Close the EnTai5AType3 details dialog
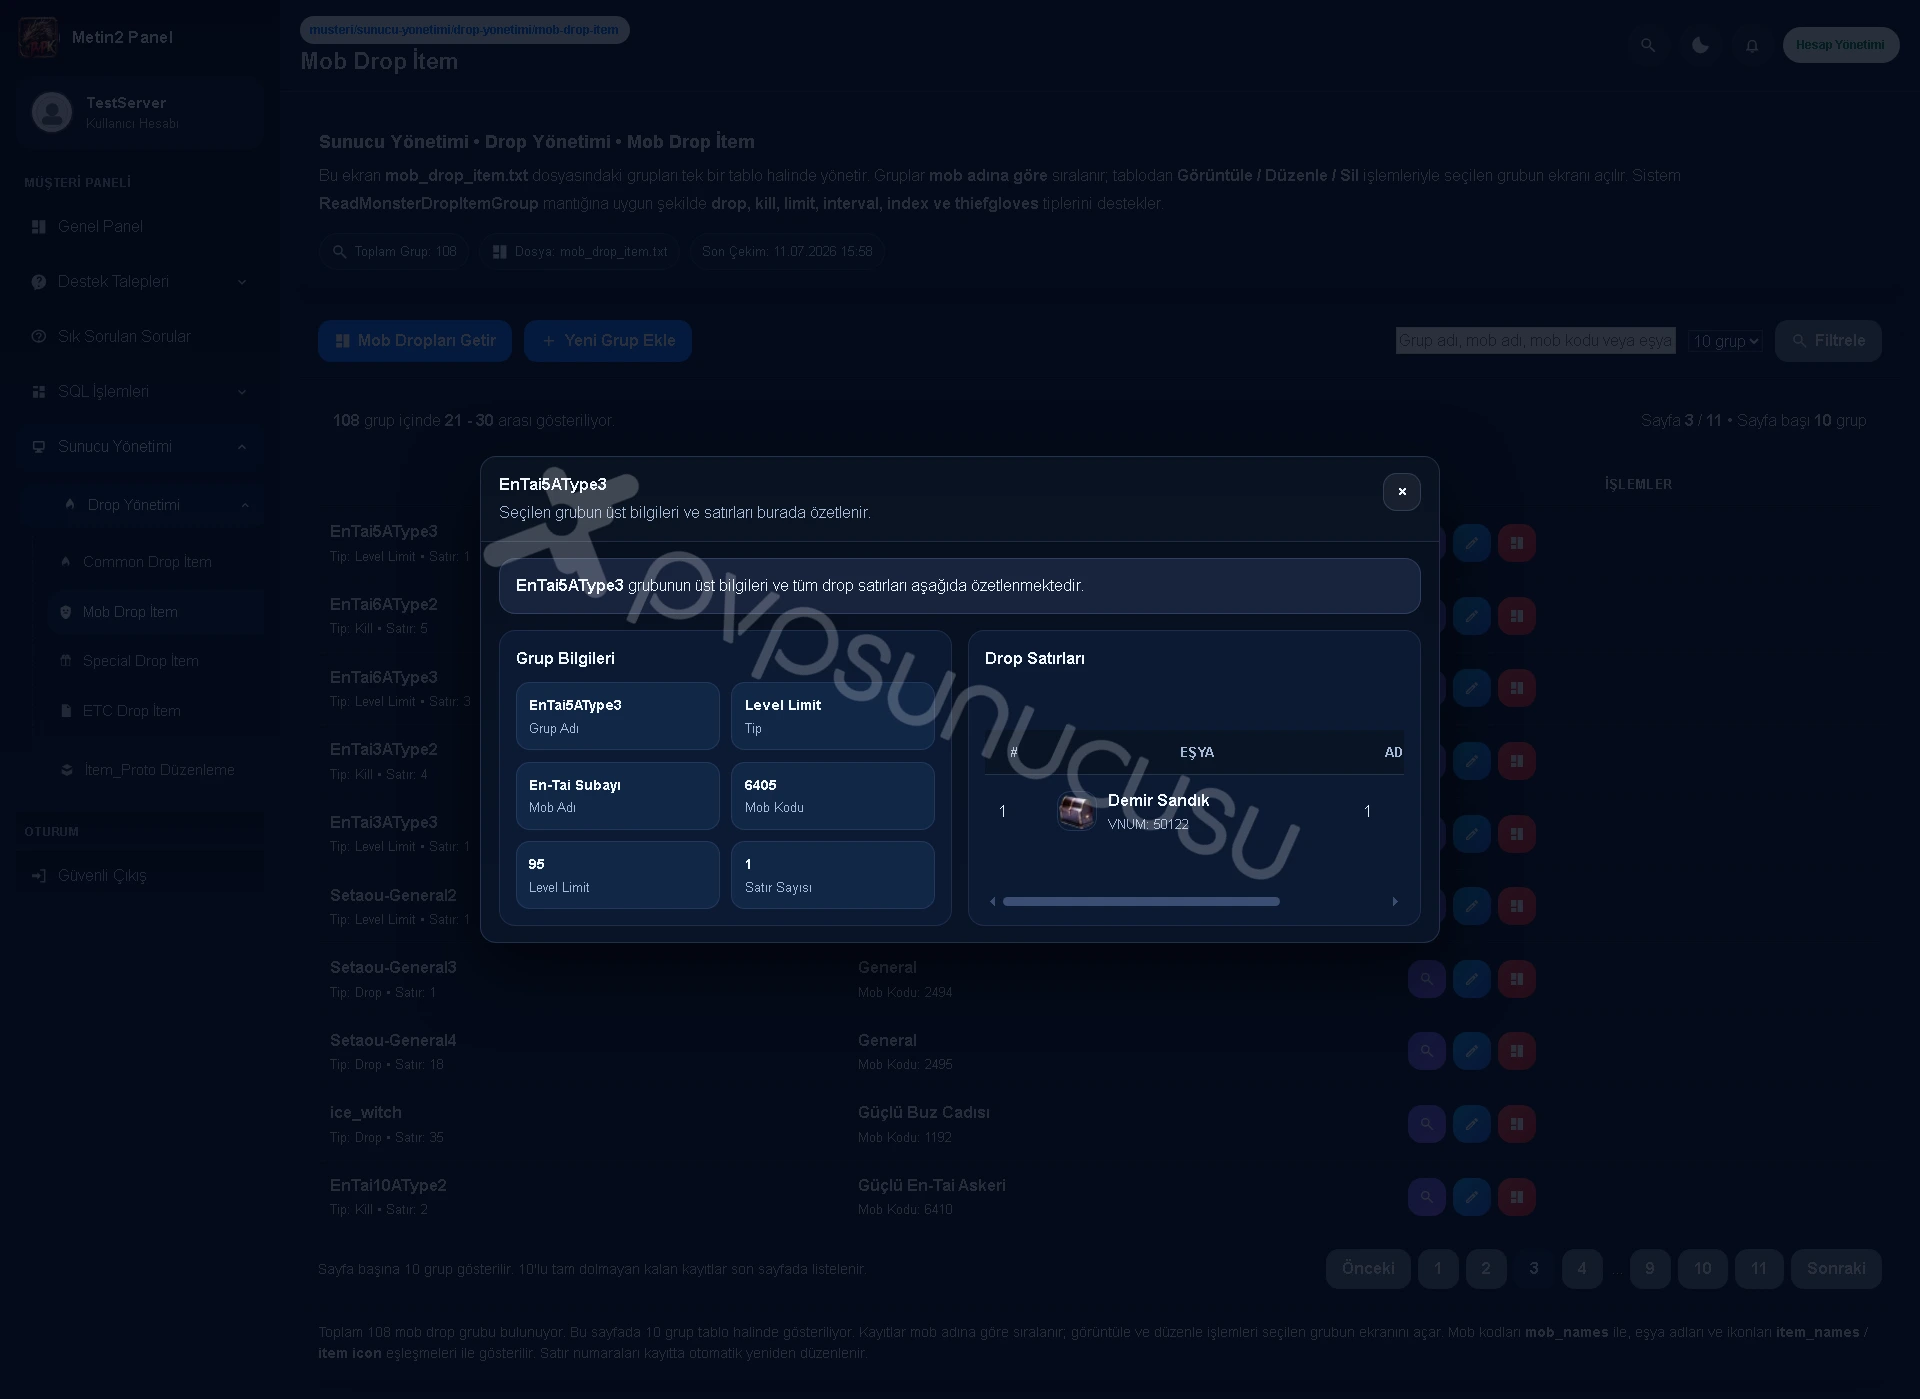The height and width of the screenshot is (1399, 1920). coord(1401,492)
